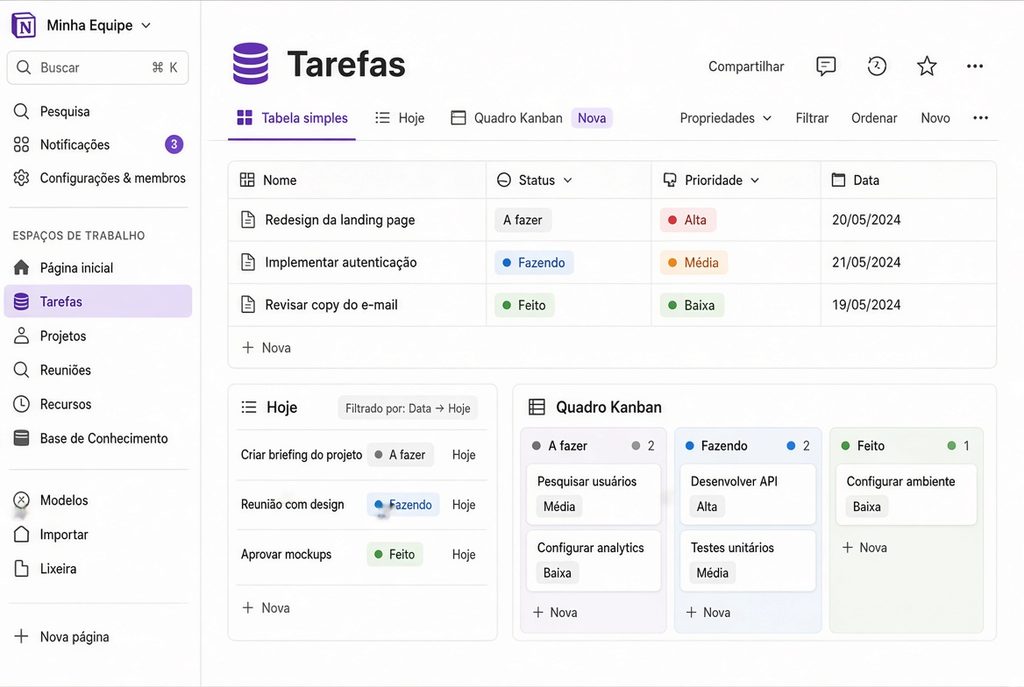The height and width of the screenshot is (687, 1024).
Task: Click the Média priority tag in table
Action: (694, 263)
